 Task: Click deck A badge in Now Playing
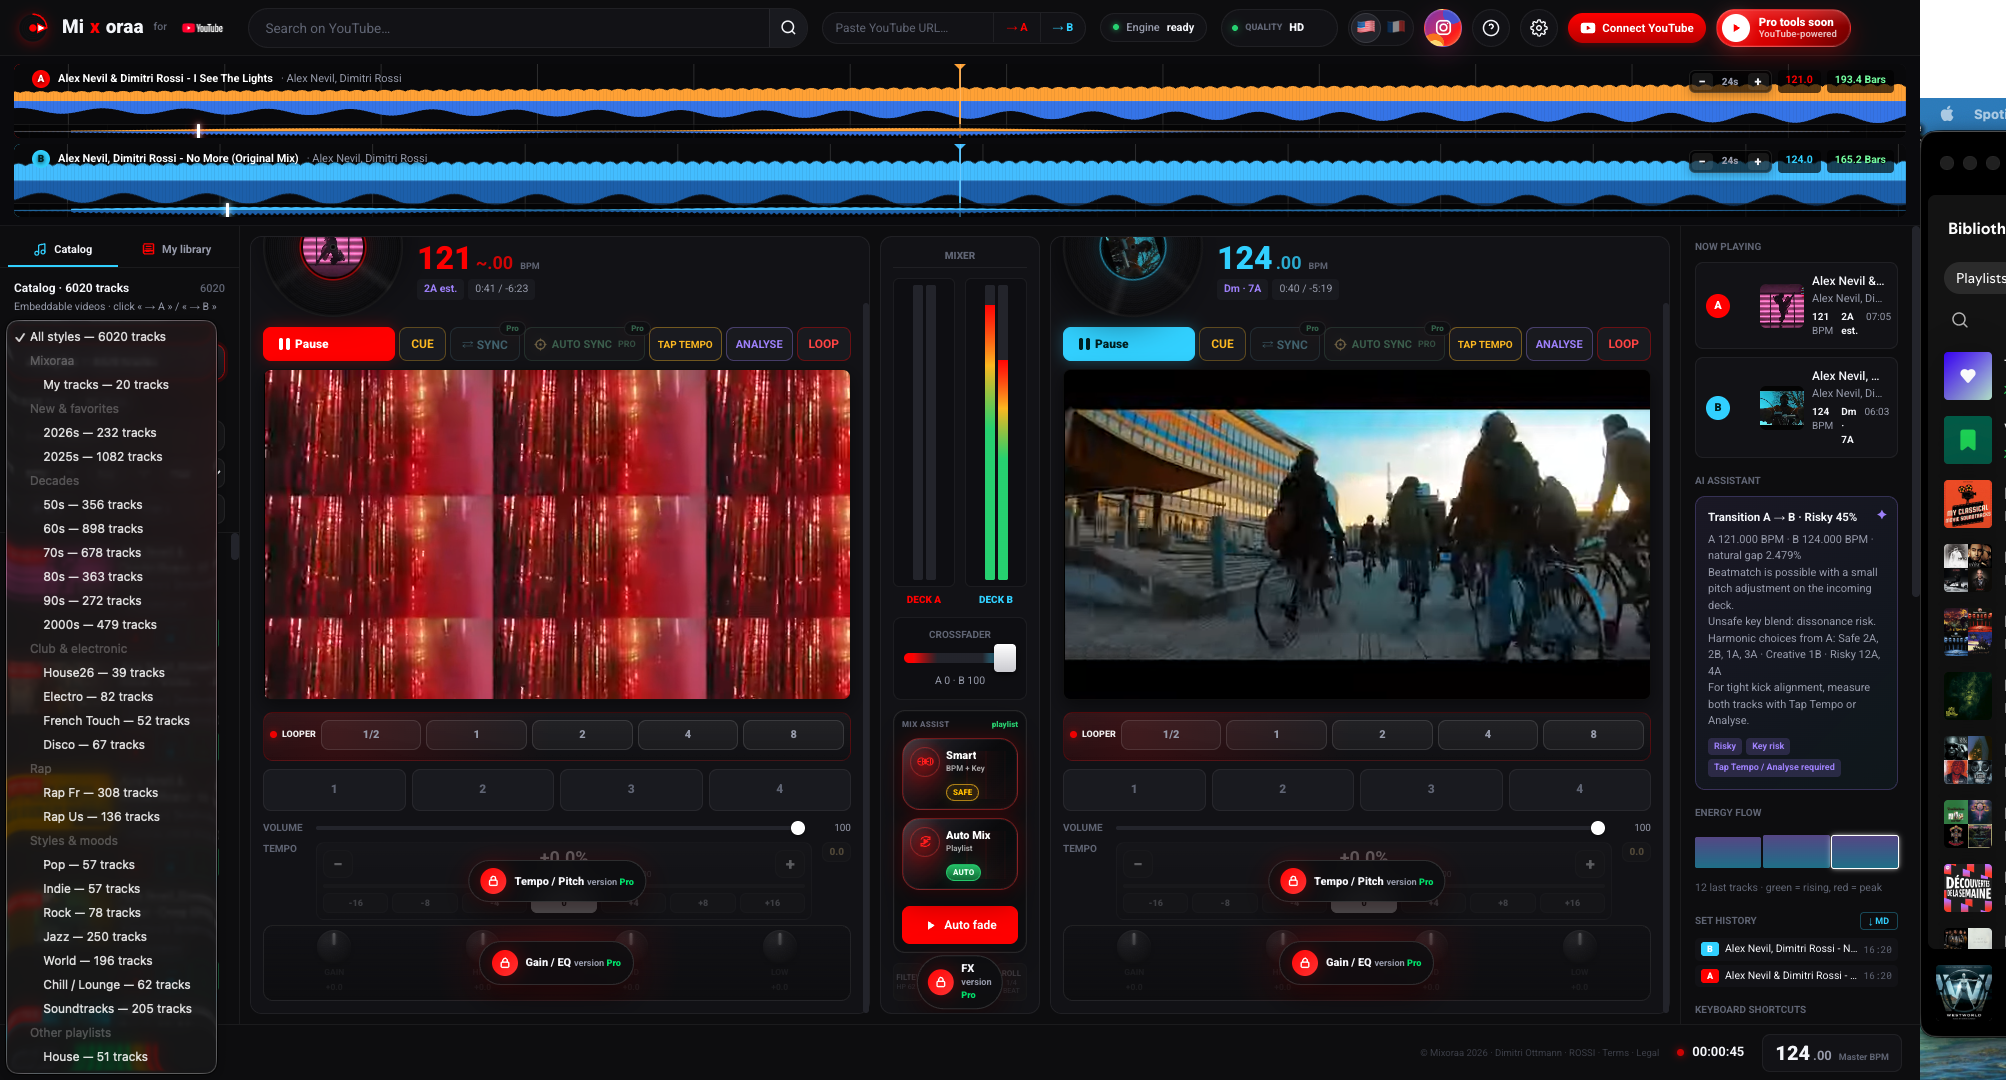coord(1718,306)
